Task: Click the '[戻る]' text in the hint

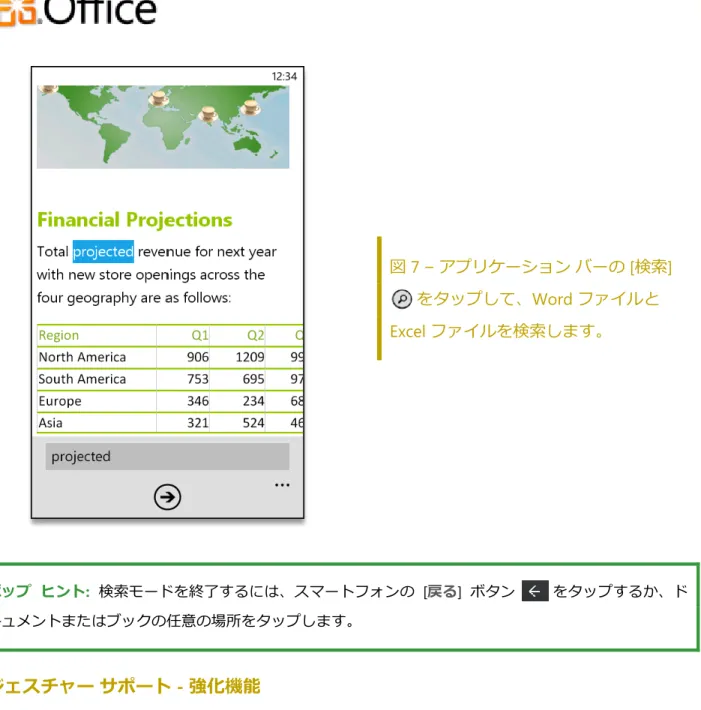Action: [442, 591]
